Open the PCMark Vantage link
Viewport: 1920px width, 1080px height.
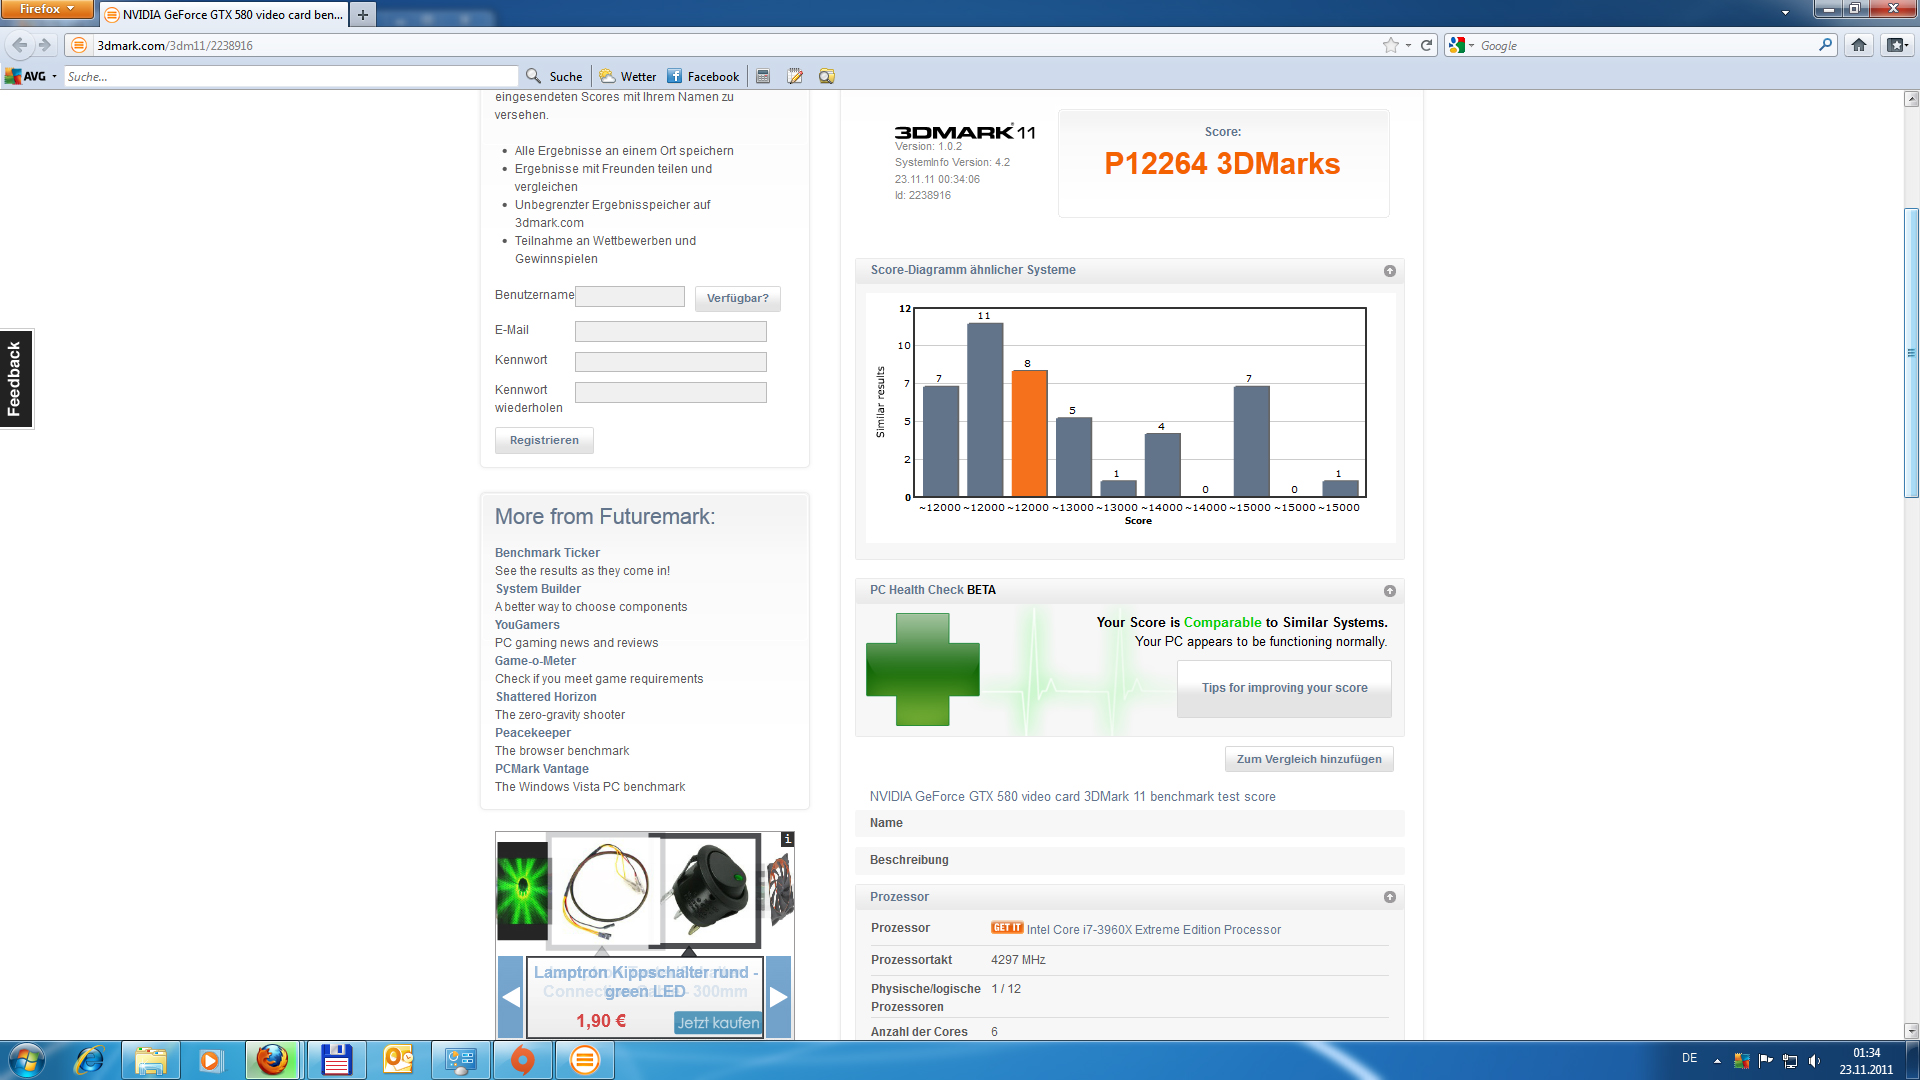click(542, 769)
